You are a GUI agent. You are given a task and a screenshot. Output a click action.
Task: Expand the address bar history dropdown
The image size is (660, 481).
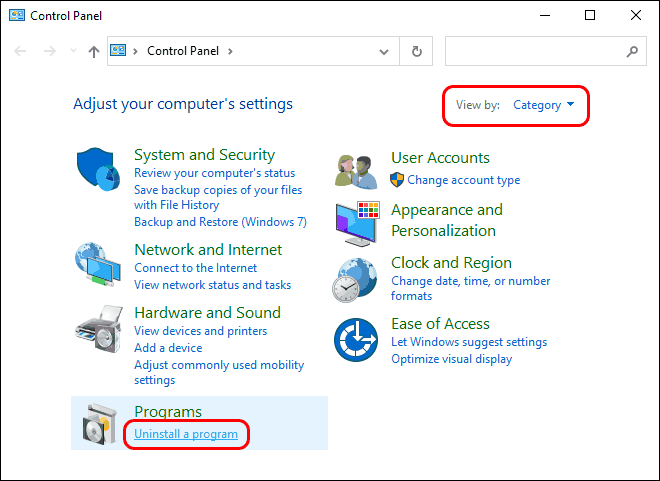coord(383,52)
